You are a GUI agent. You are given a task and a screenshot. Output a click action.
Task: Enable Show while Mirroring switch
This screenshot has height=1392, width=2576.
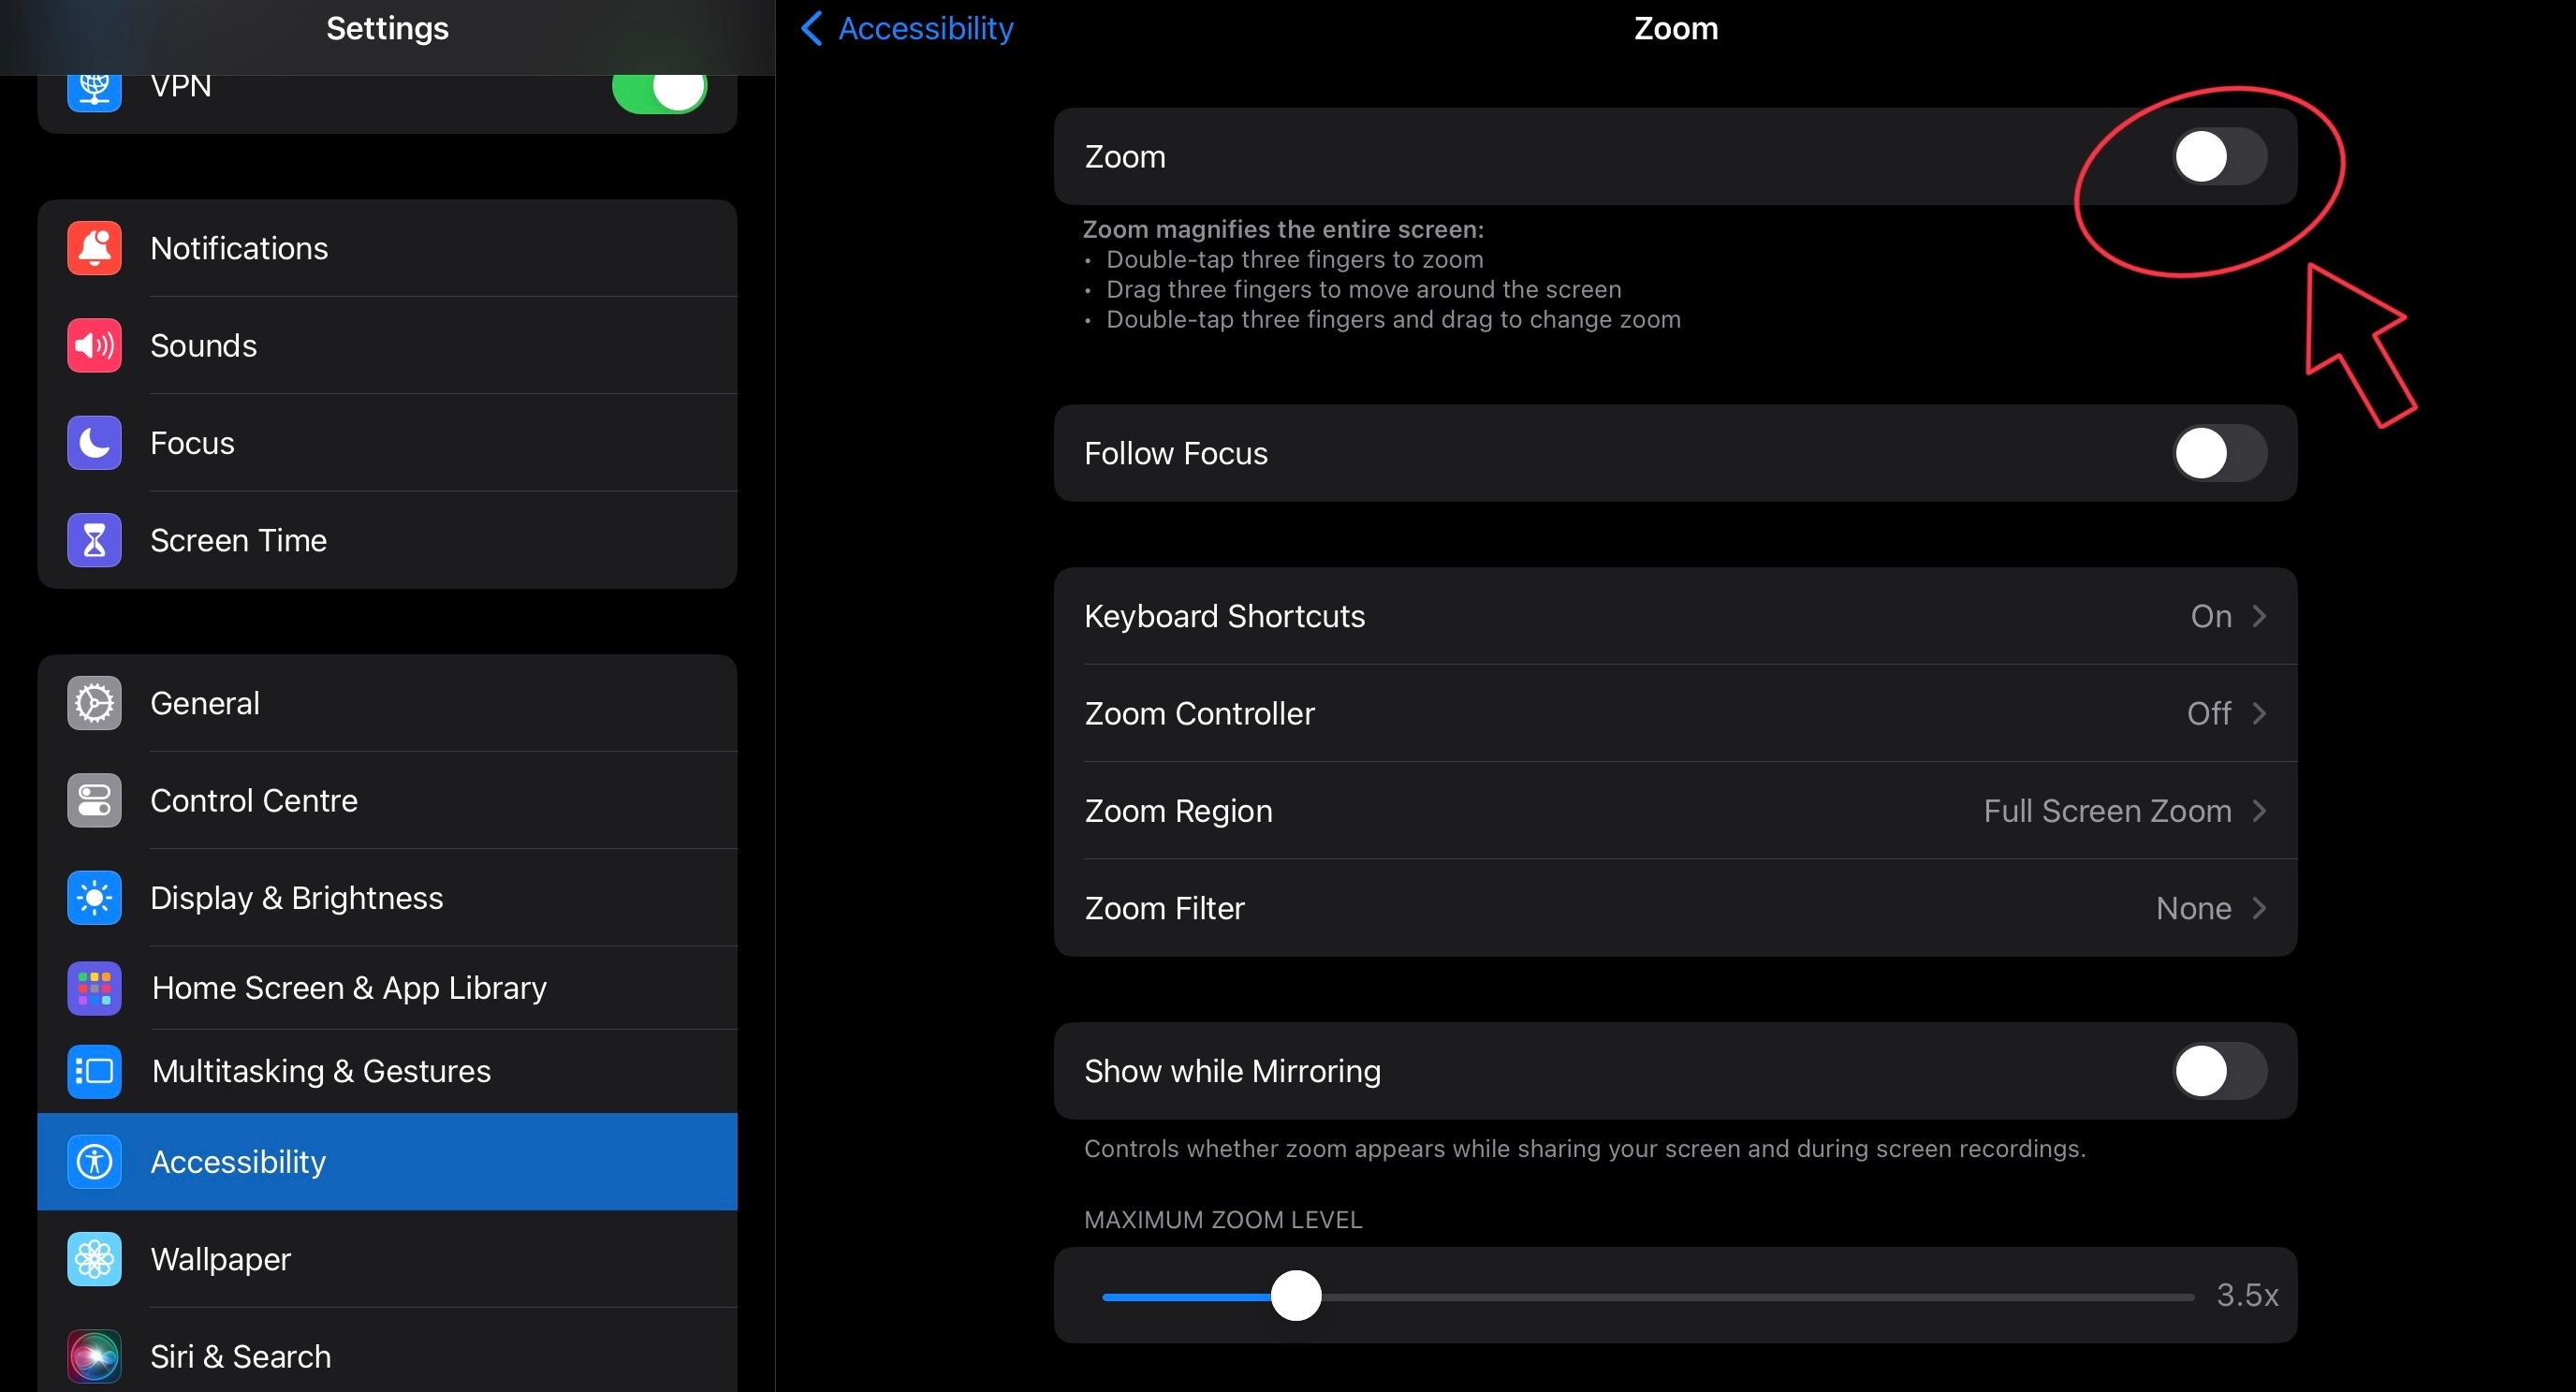pyautogui.click(x=2218, y=1071)
